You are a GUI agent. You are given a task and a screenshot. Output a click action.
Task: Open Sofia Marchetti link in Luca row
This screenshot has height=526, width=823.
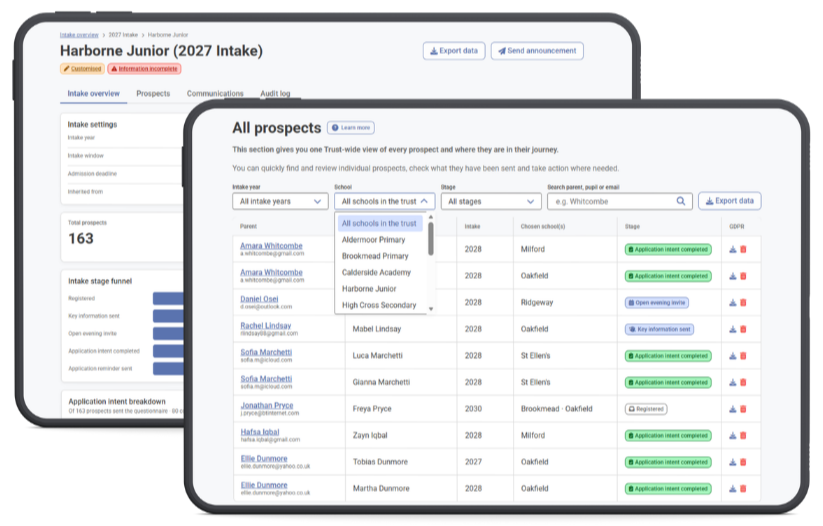click(x=266, y=352)
